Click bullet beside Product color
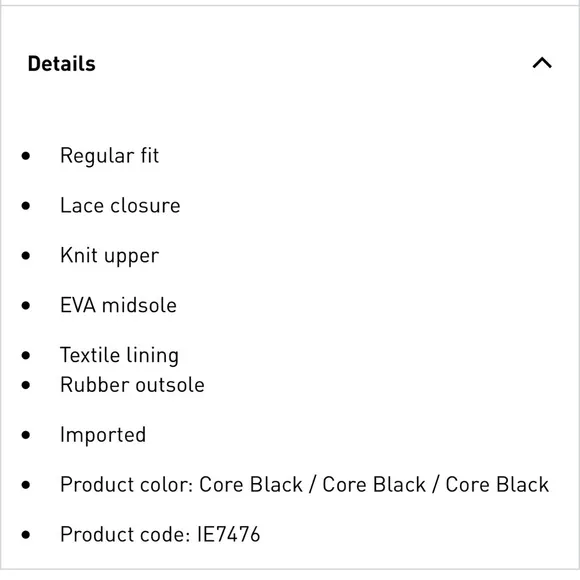 click(x=26, y=485)
